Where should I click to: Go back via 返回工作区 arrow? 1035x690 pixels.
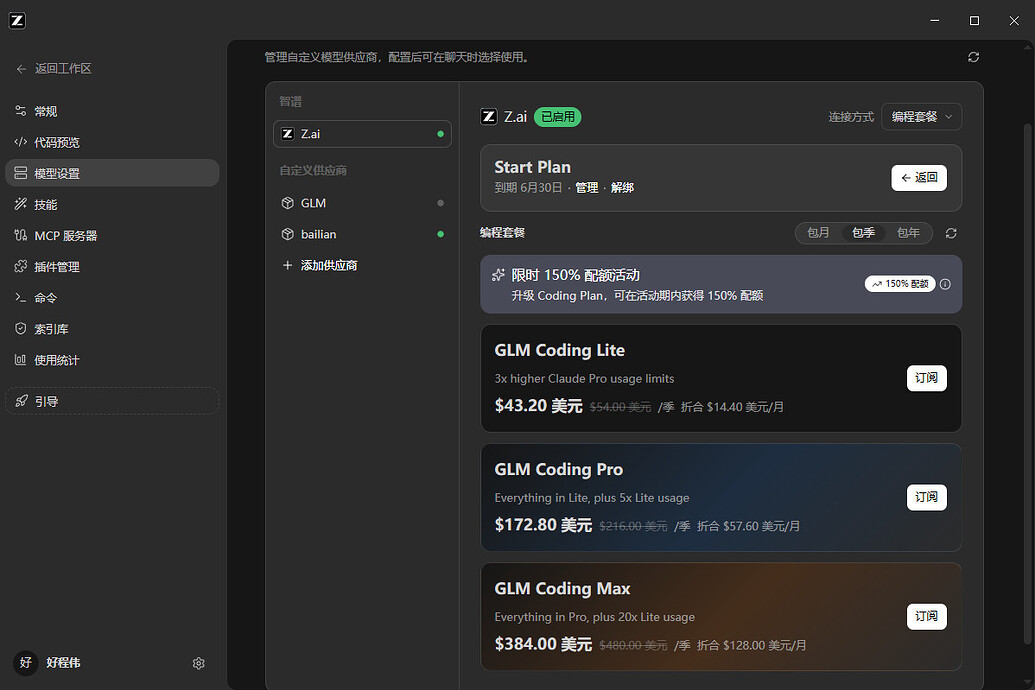tap(53, 69)
